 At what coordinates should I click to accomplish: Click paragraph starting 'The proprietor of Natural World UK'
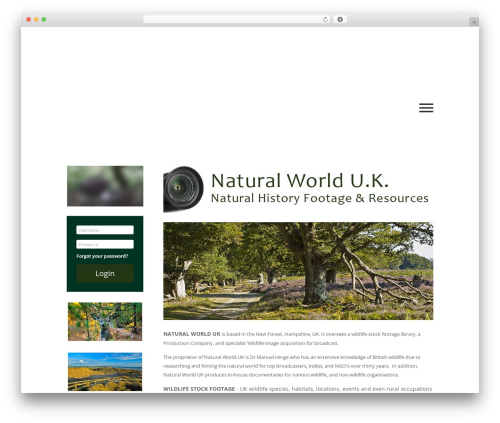coord(292,366)
